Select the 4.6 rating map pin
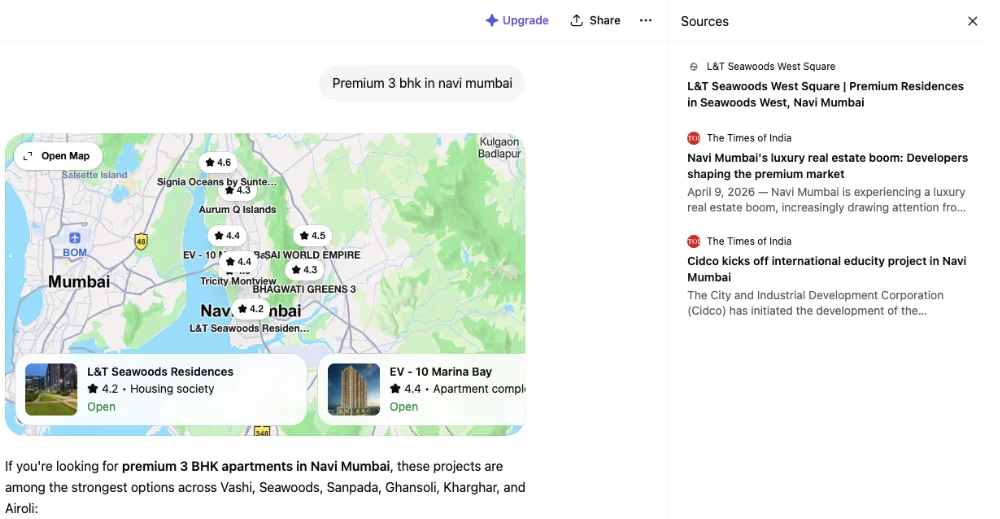This screenshot has width=1000, height=519. tap(217, 163)
